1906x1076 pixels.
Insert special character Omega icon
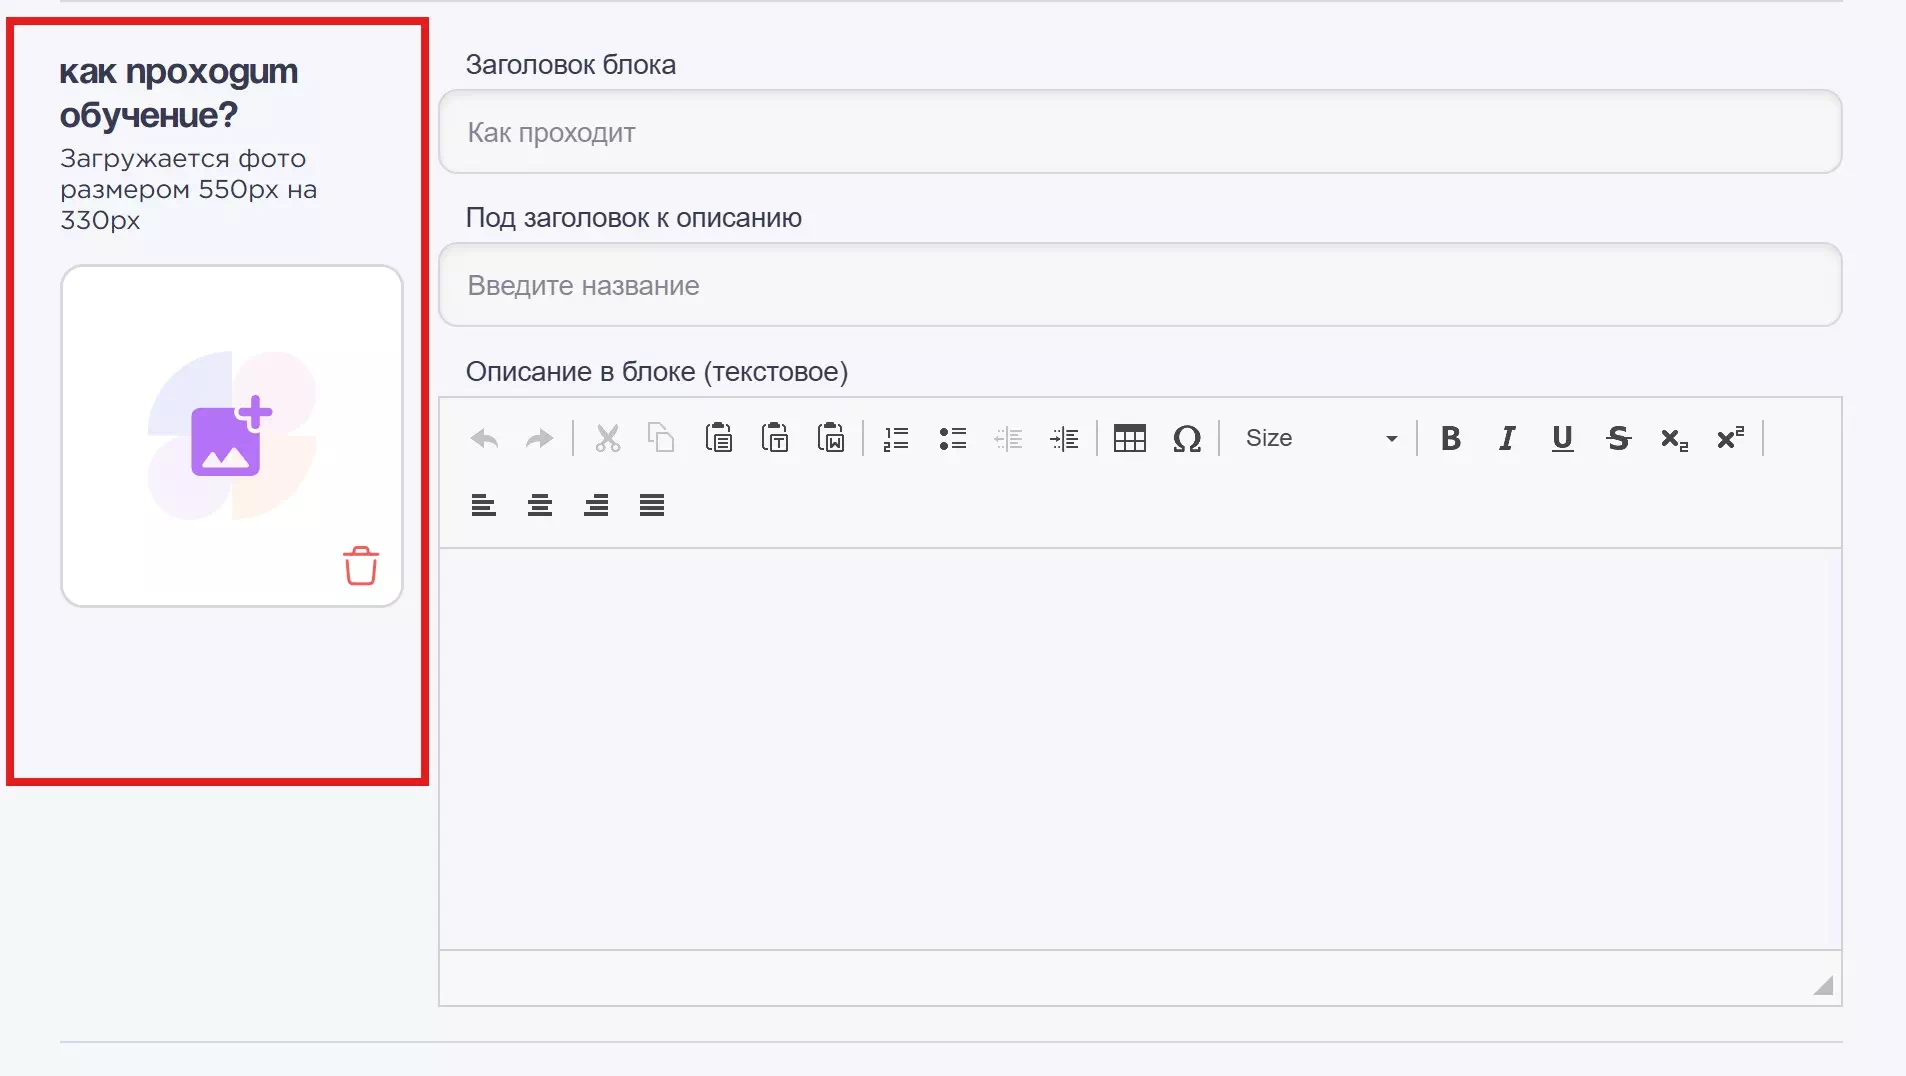coord(1186,438)
